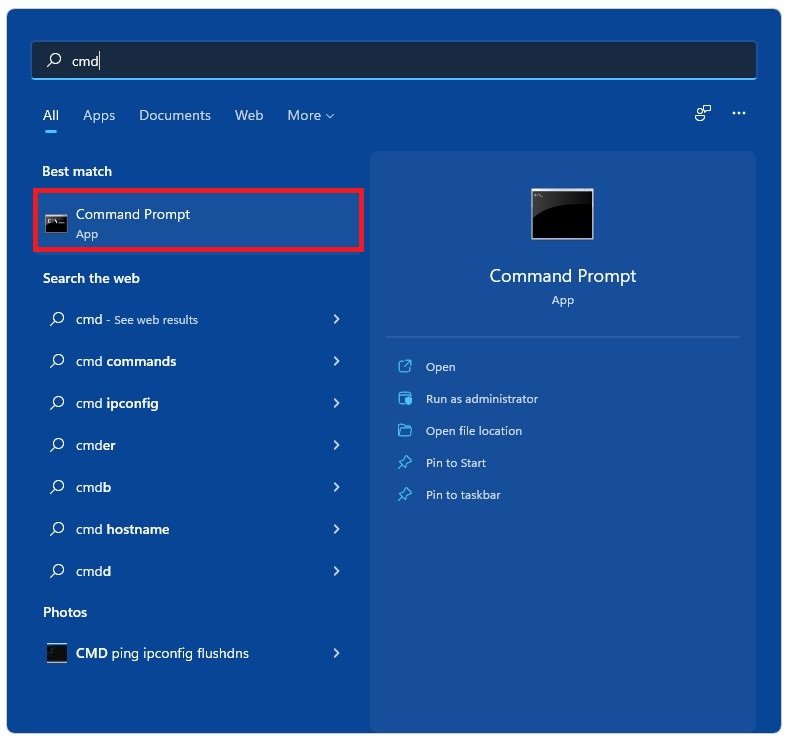Click the large Command Prompt icon in preview pane
This screenshot has width=789, height=738.
(x=562, y=214)
